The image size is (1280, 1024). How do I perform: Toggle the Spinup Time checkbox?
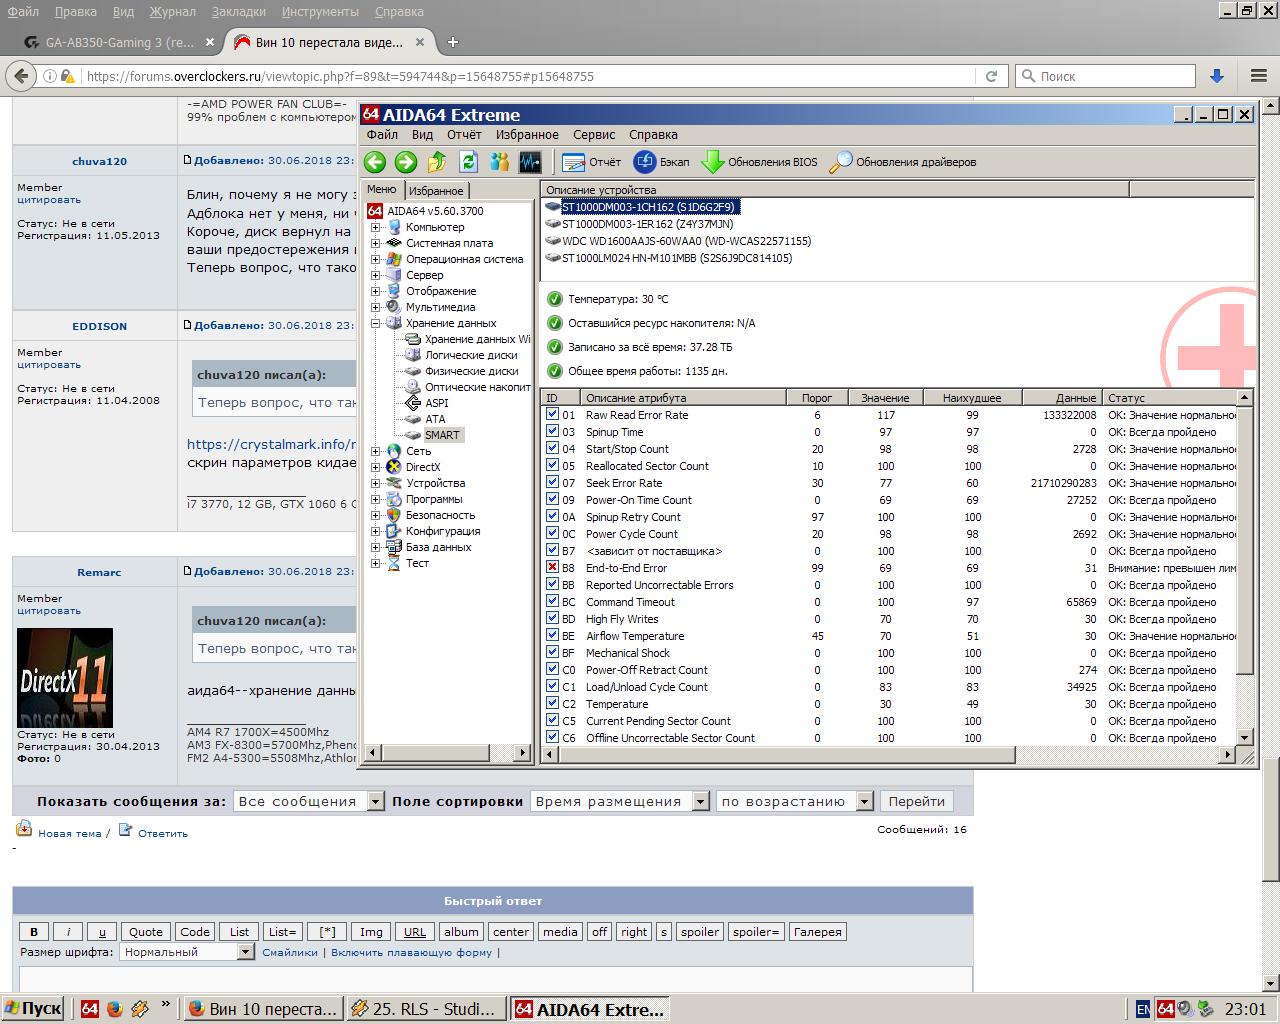point(552,431)
